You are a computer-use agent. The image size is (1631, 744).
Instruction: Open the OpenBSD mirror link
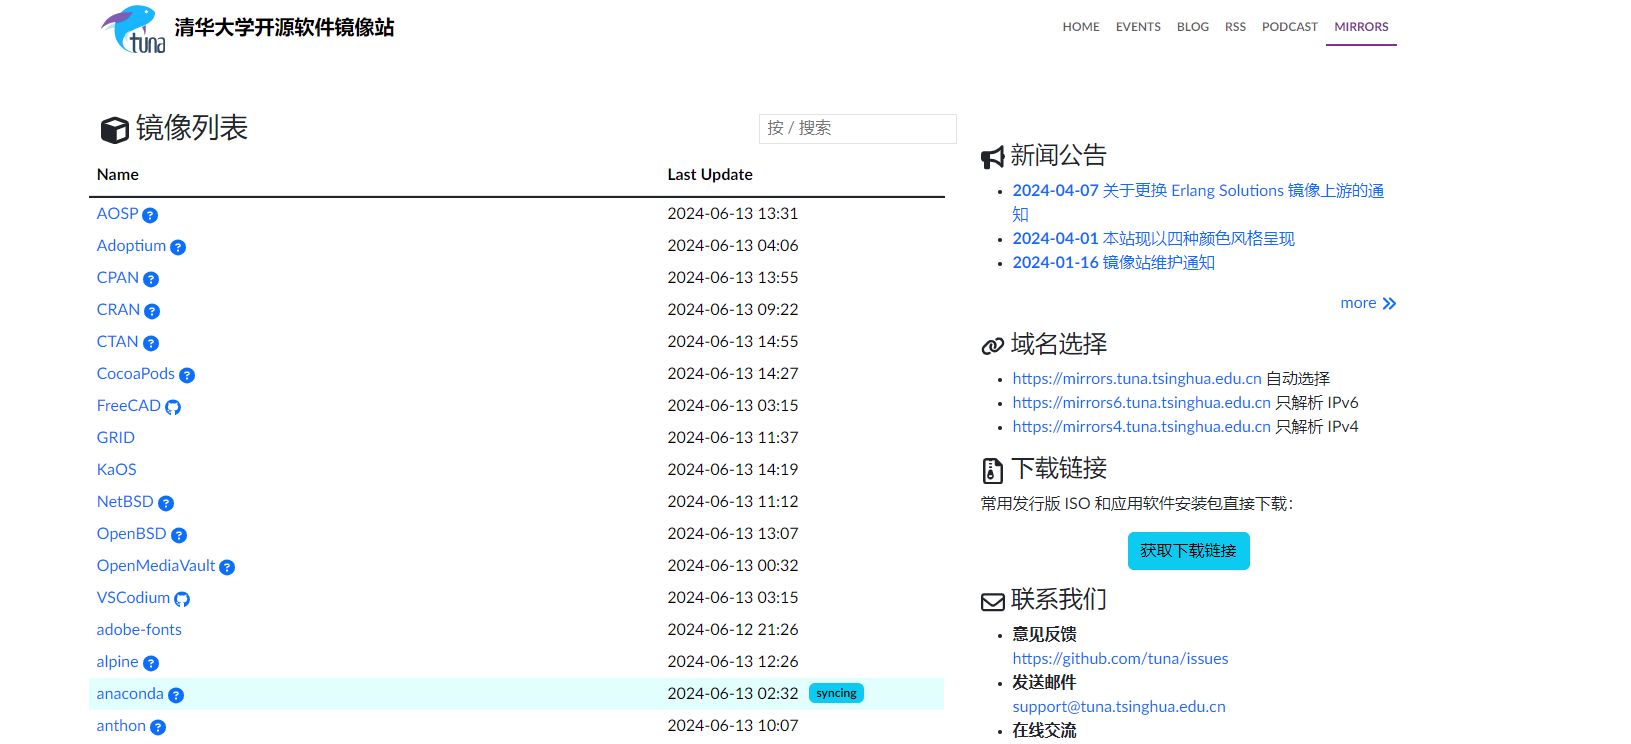coord(131,533)
